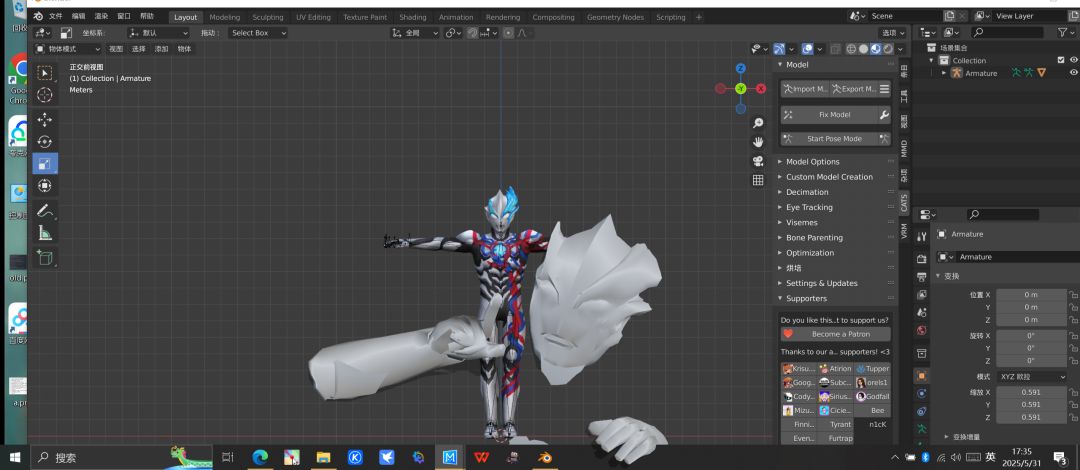Toggle Collection exclude checkbox in outliner

pyautogui.click(x=1061, y=61)
